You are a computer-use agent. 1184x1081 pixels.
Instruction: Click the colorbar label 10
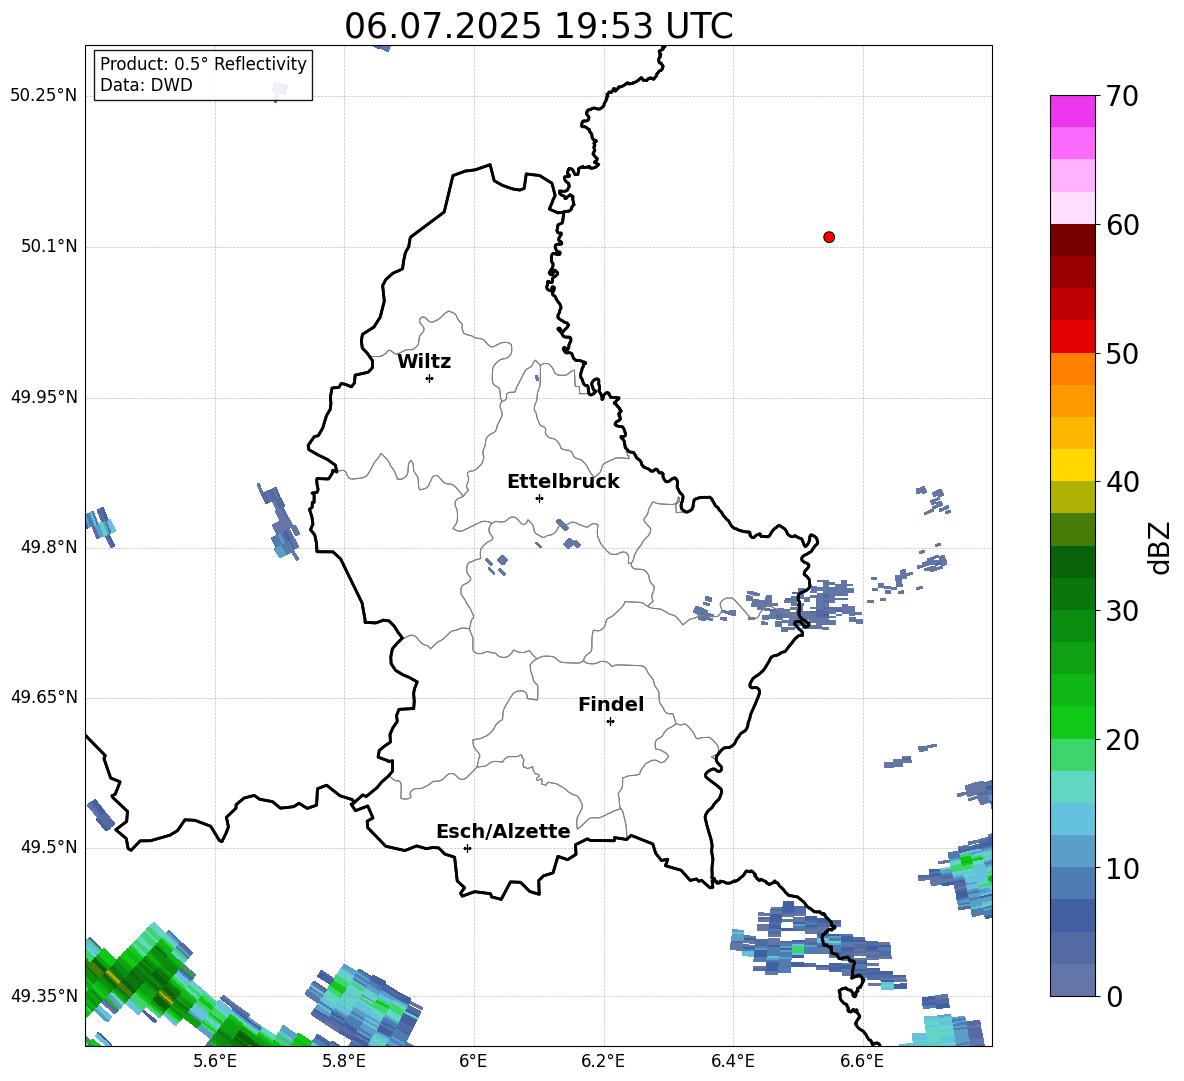[1122, 869]
